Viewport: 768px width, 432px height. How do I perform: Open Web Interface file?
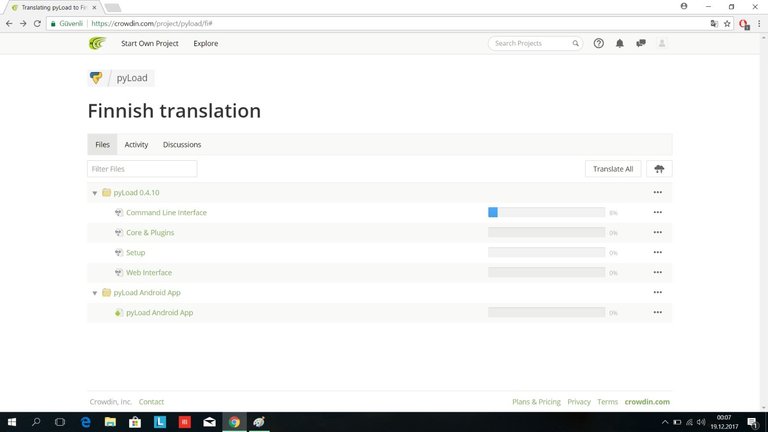149,272
